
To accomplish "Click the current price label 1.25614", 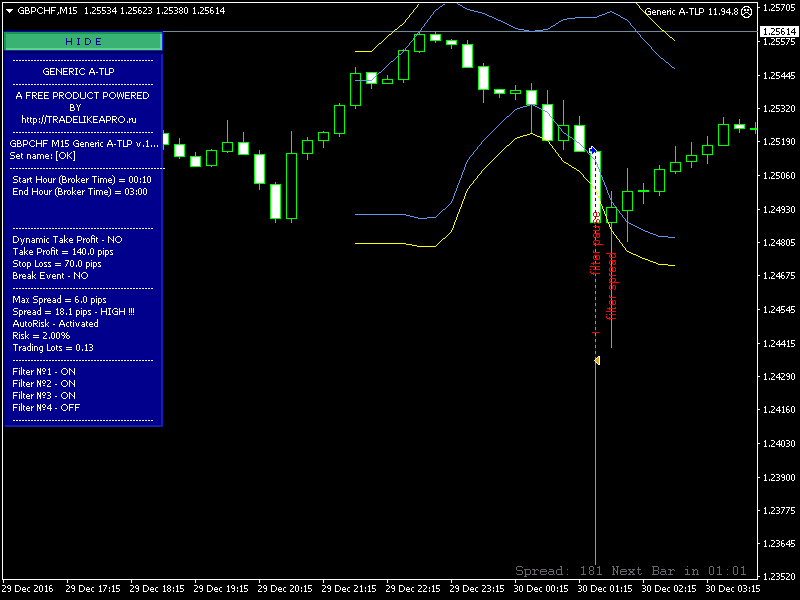I will tap(779, 32).
